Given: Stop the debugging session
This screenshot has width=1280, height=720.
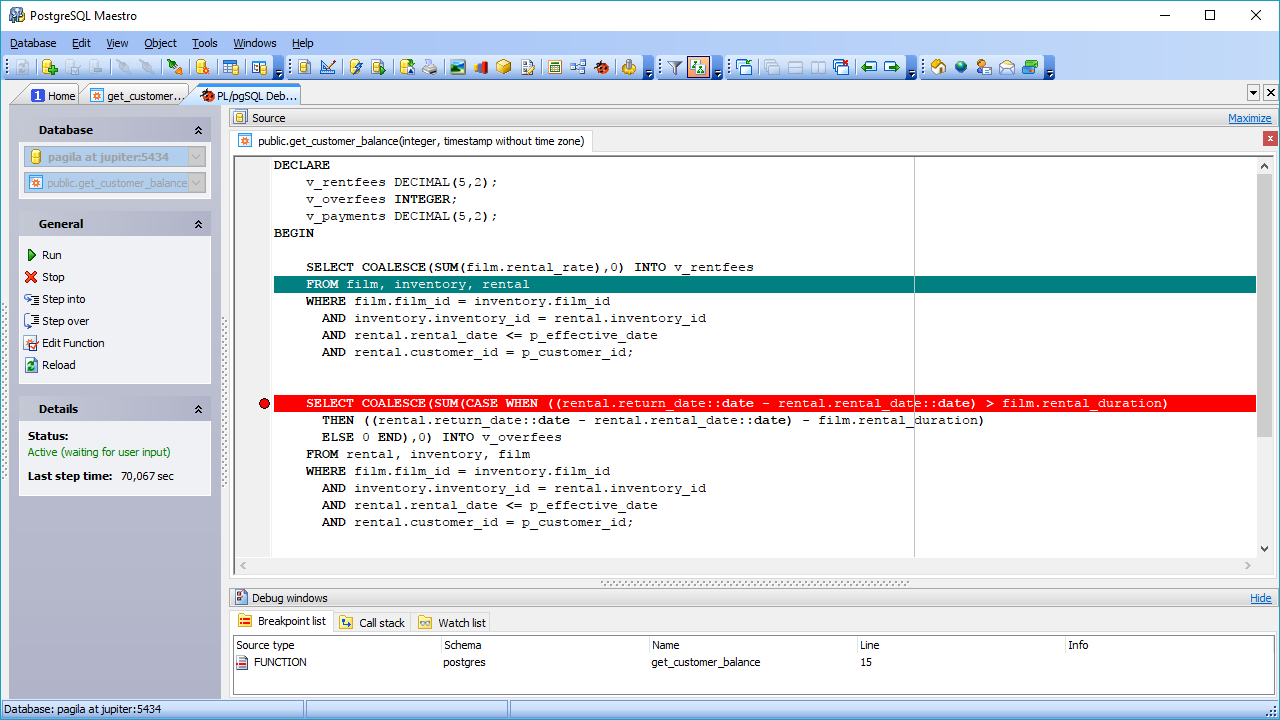Looking at the screenshot, I should (x=46, y=277).
